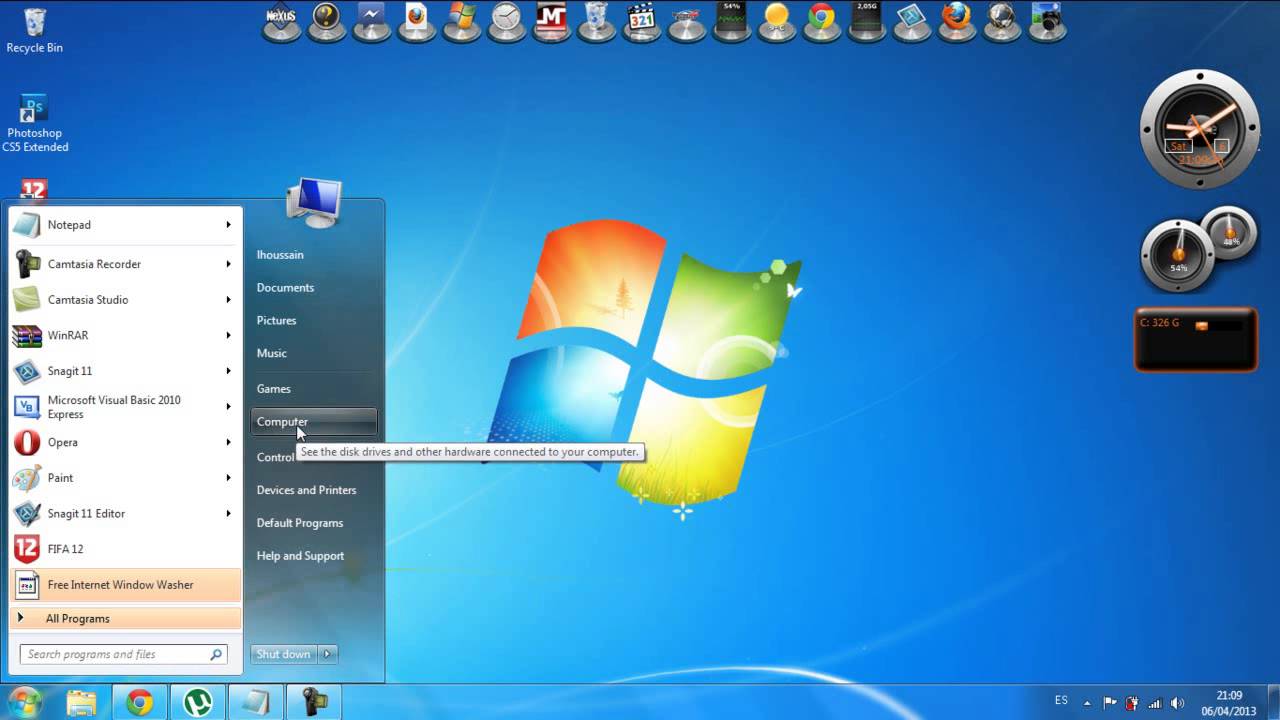Viewport: 1280px width, 720px height.
Task: Open uTorrent from the taskbar
Action: tap(198, 702)
